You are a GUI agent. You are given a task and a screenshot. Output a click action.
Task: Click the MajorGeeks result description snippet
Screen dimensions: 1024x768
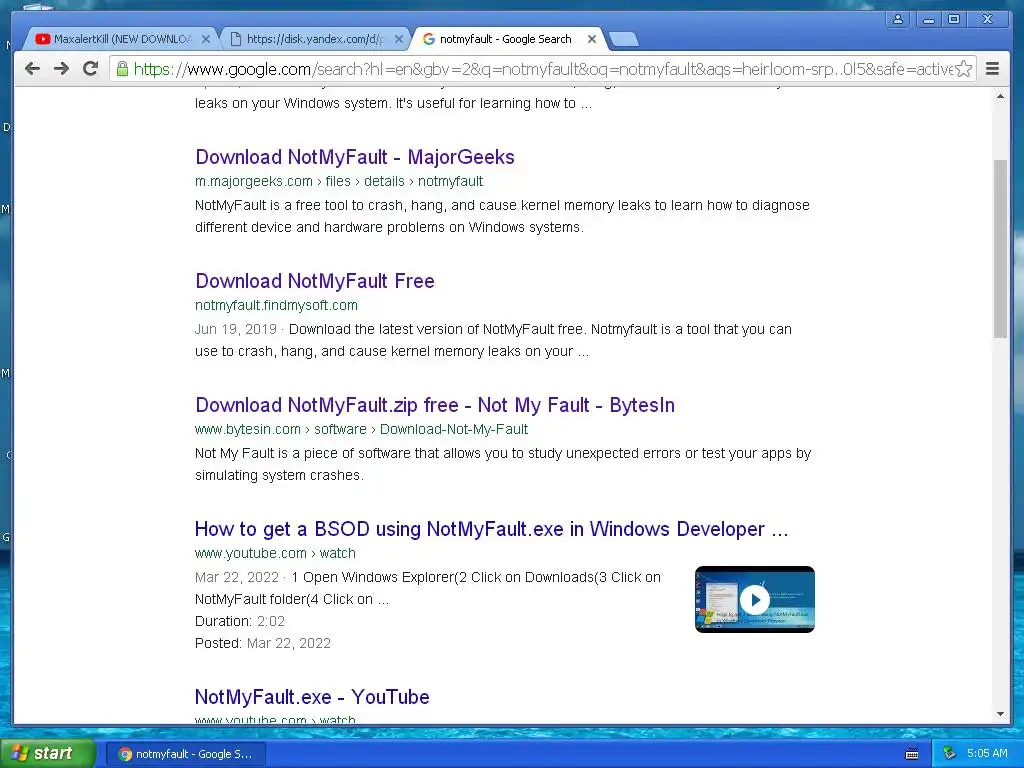coord(502,216)
